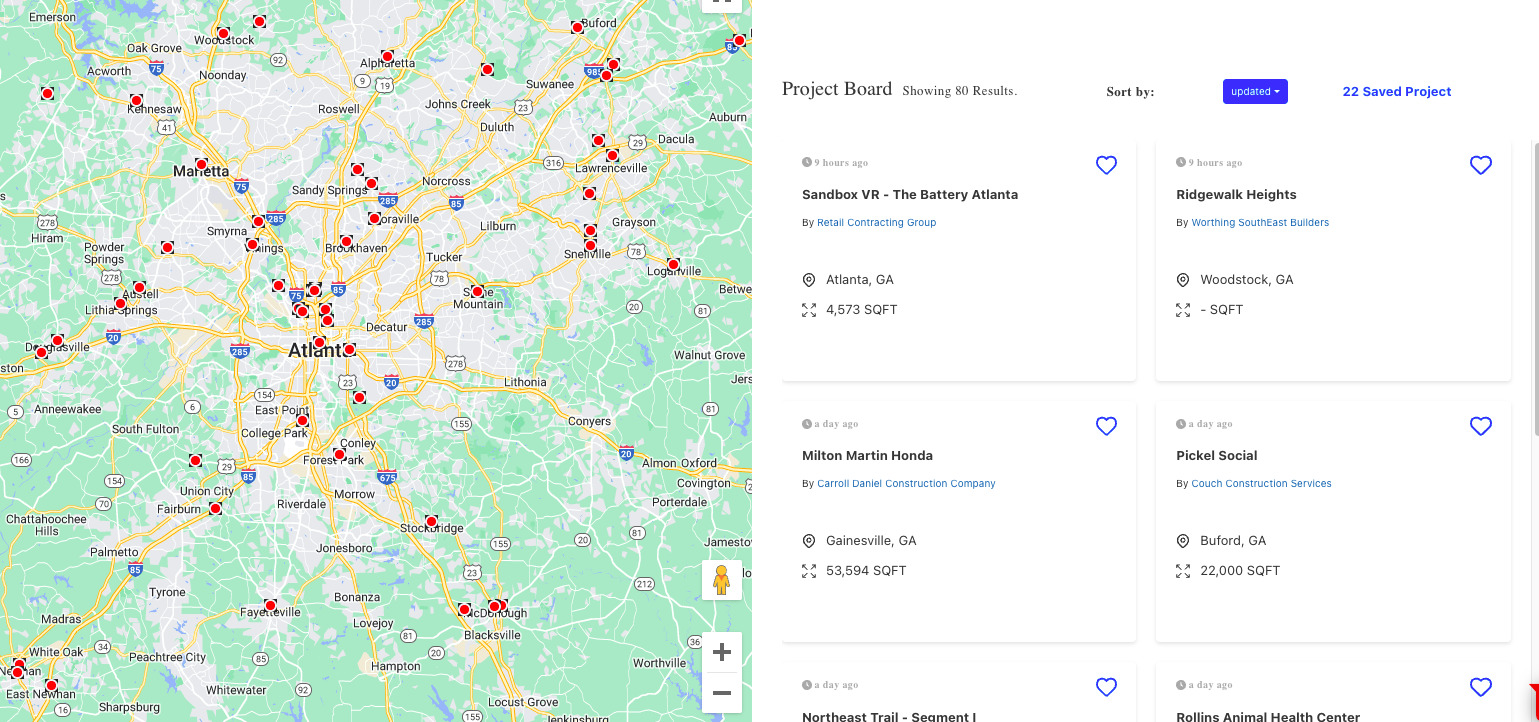This screenshot has width=1539, height=722.
Task: Open Retail Contracting Group link
Action: (876, 223)
